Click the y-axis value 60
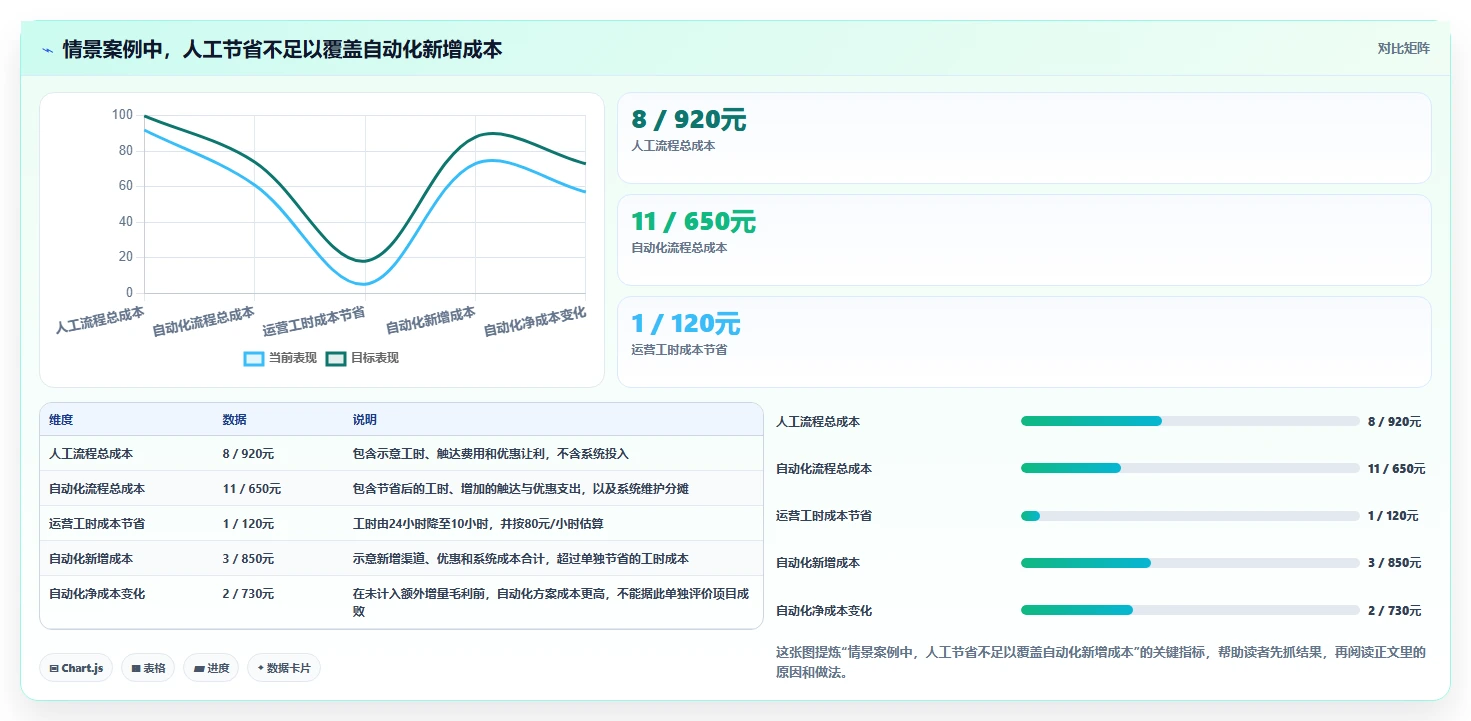 126,186
